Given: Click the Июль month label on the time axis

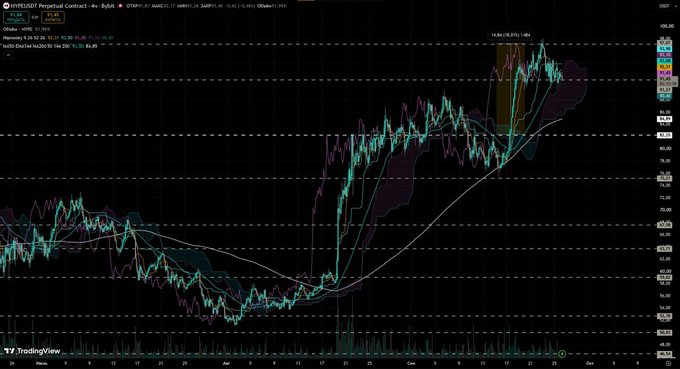Looking at the screenshot, I should 42,363.
